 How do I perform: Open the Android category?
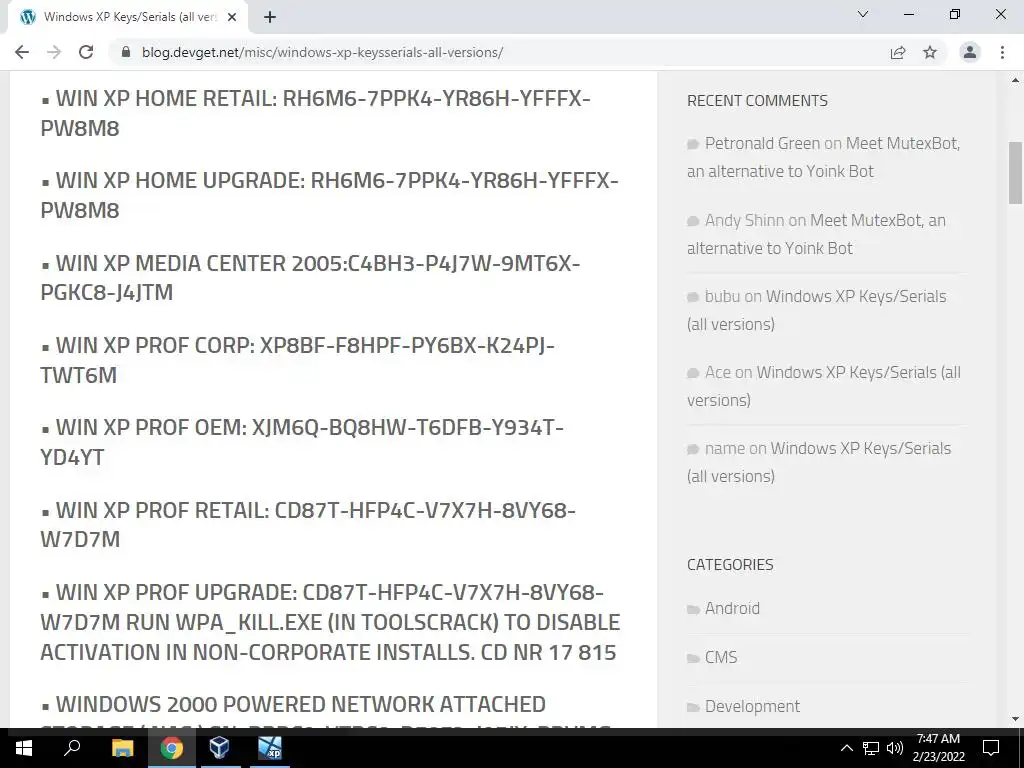[732, 609]
